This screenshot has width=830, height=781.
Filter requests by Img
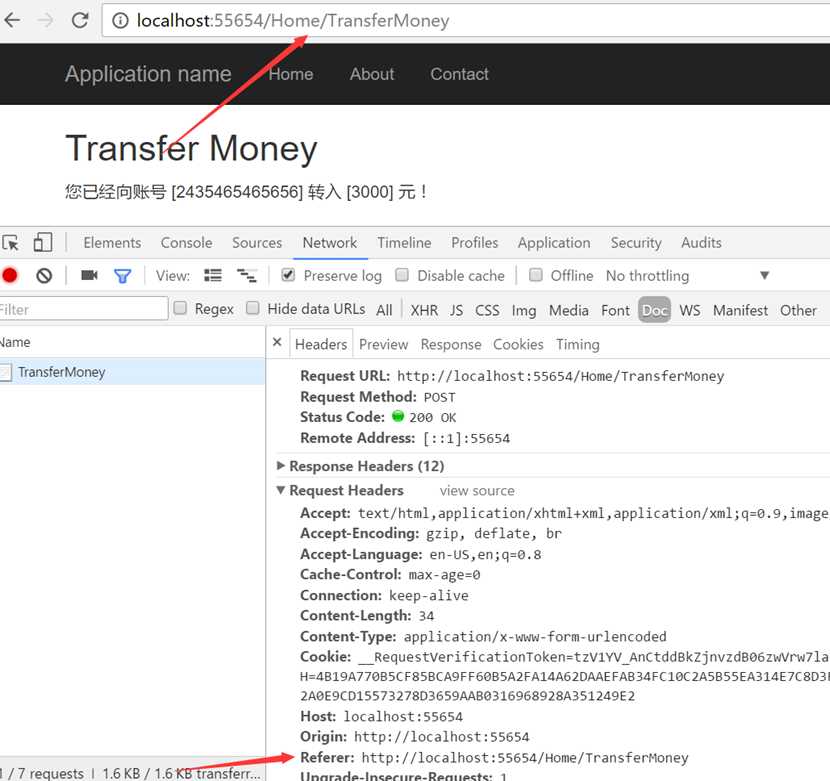tap(524, 310)
